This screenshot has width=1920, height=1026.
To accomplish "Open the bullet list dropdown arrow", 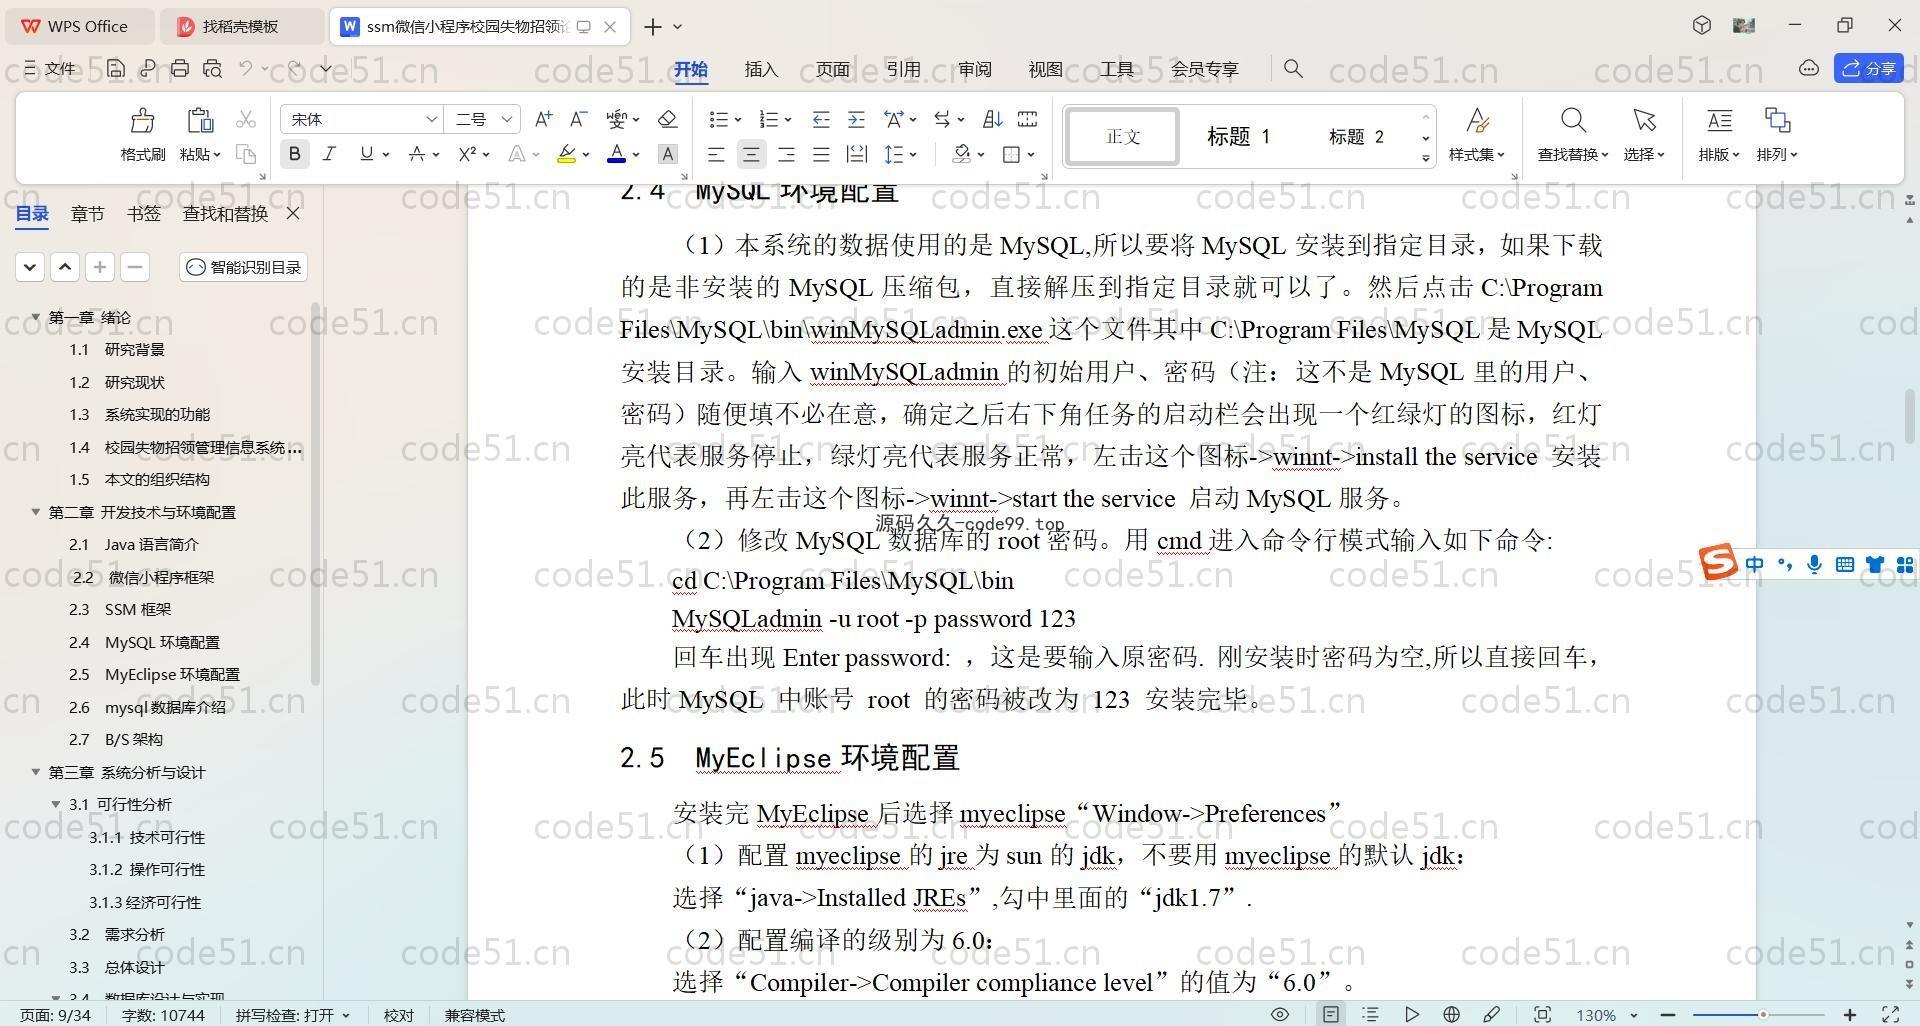I will 738,120.
